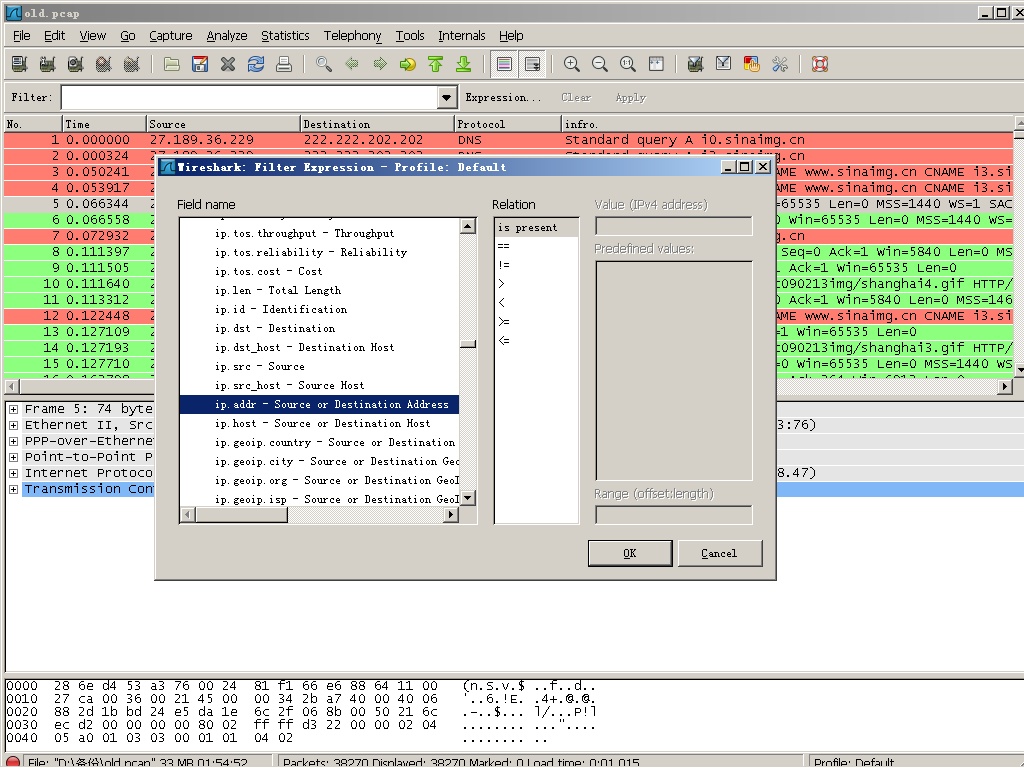This screenshot has width=1024, height=768.
Task: Select packet 1 with time 0.000000
Action: click(508, 140)
